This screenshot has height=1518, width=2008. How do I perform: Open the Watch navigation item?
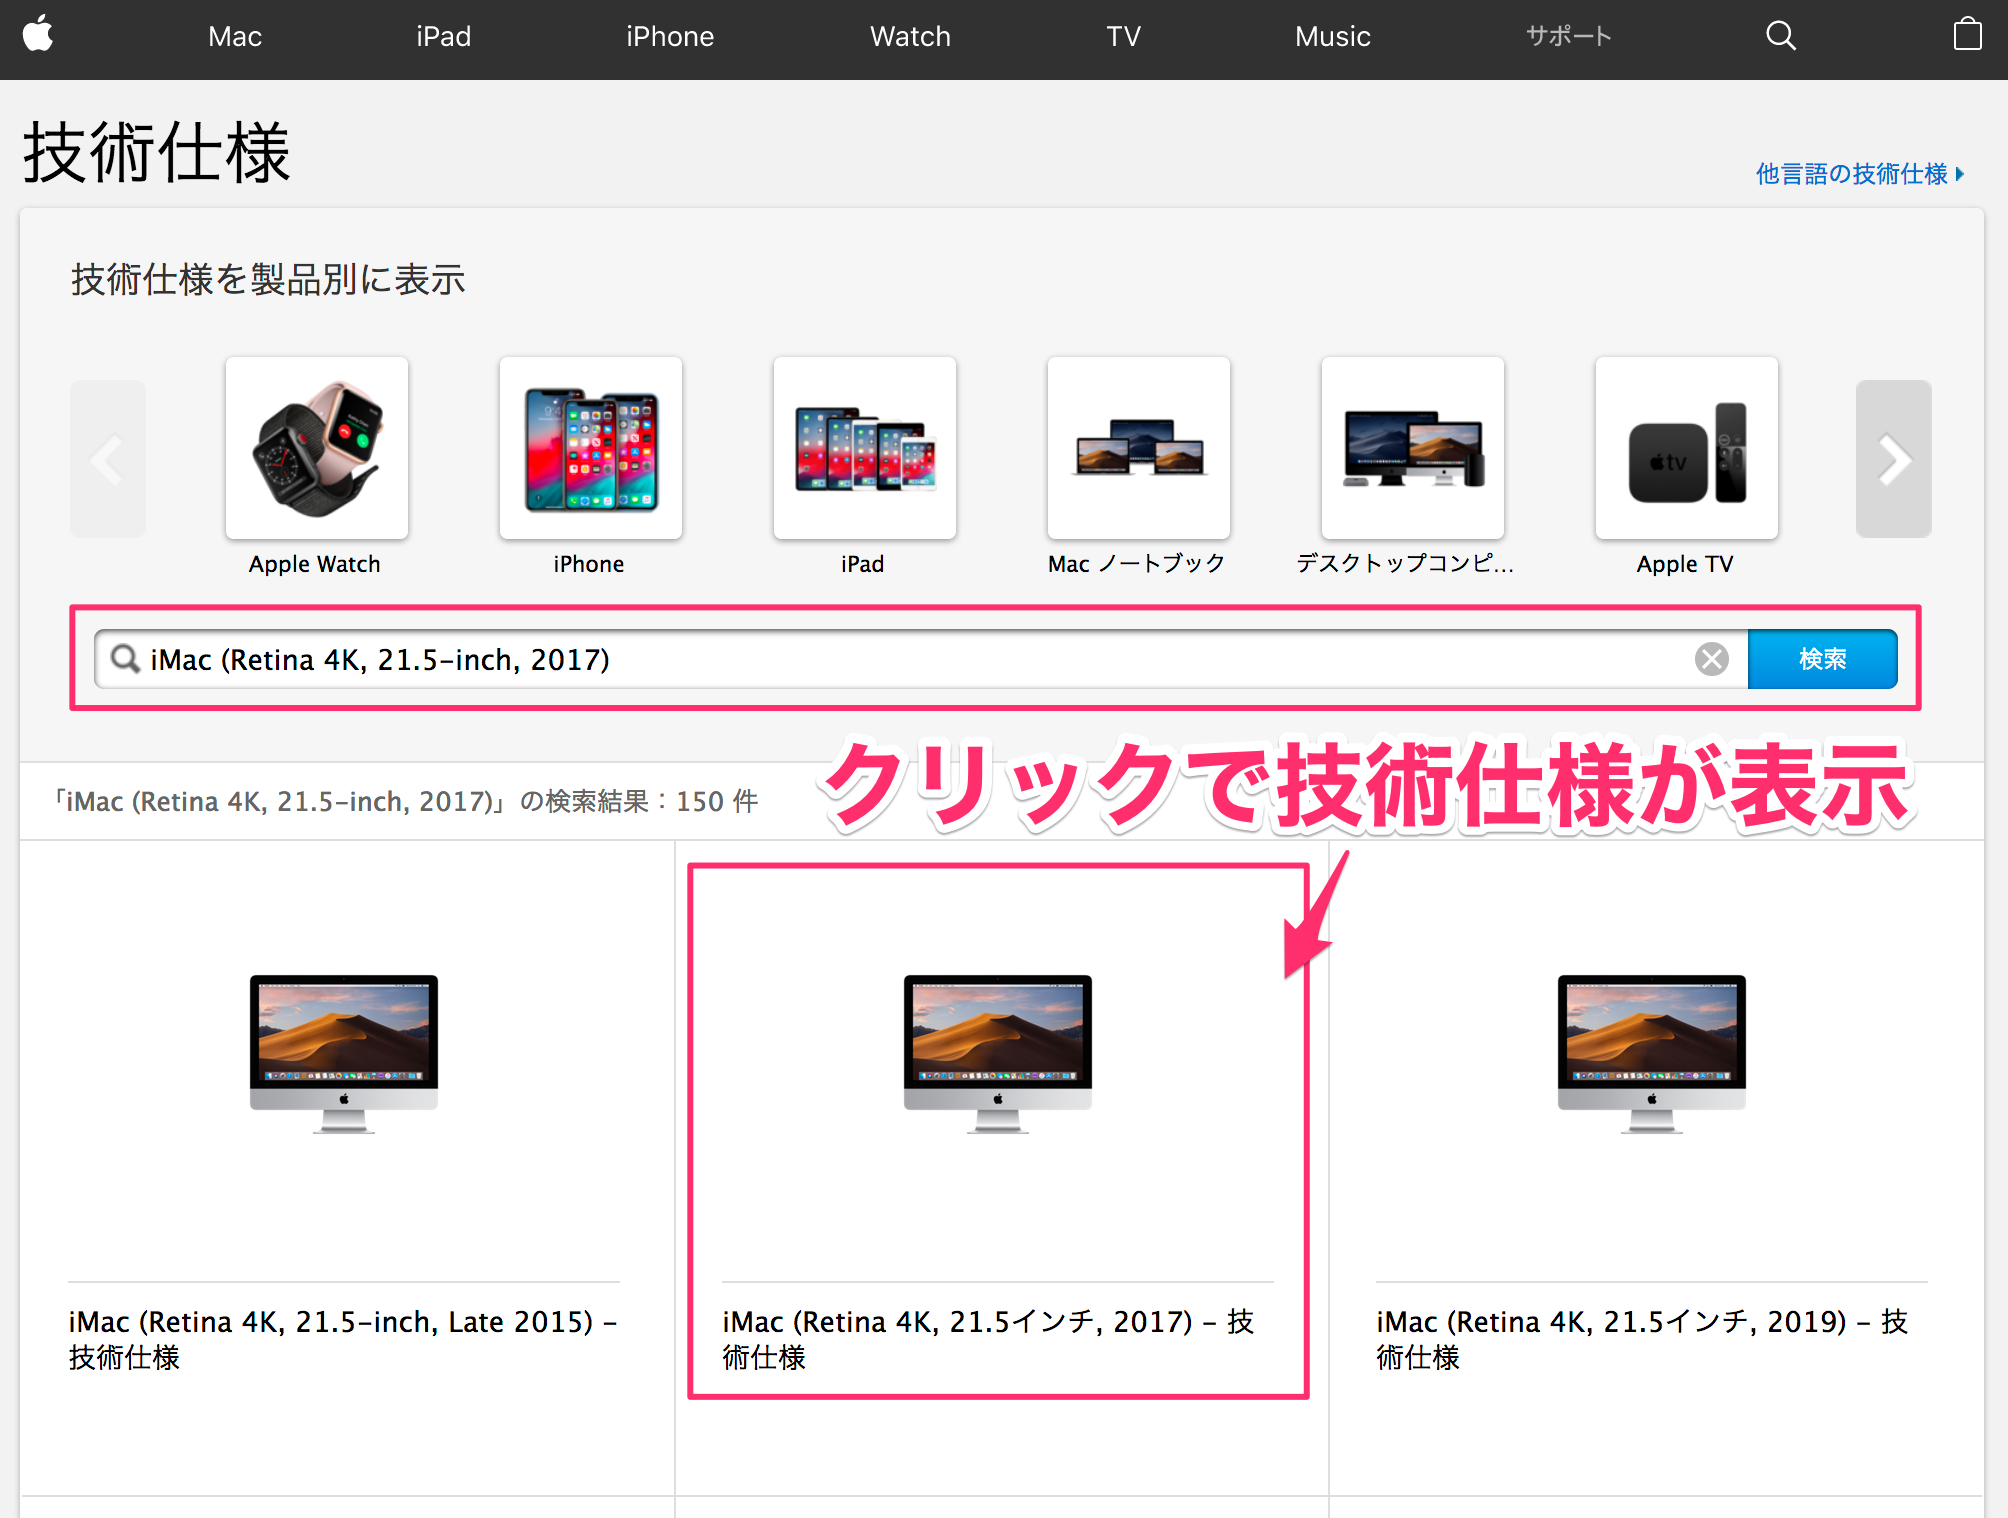pyautogui.click(x=910, y=37)
